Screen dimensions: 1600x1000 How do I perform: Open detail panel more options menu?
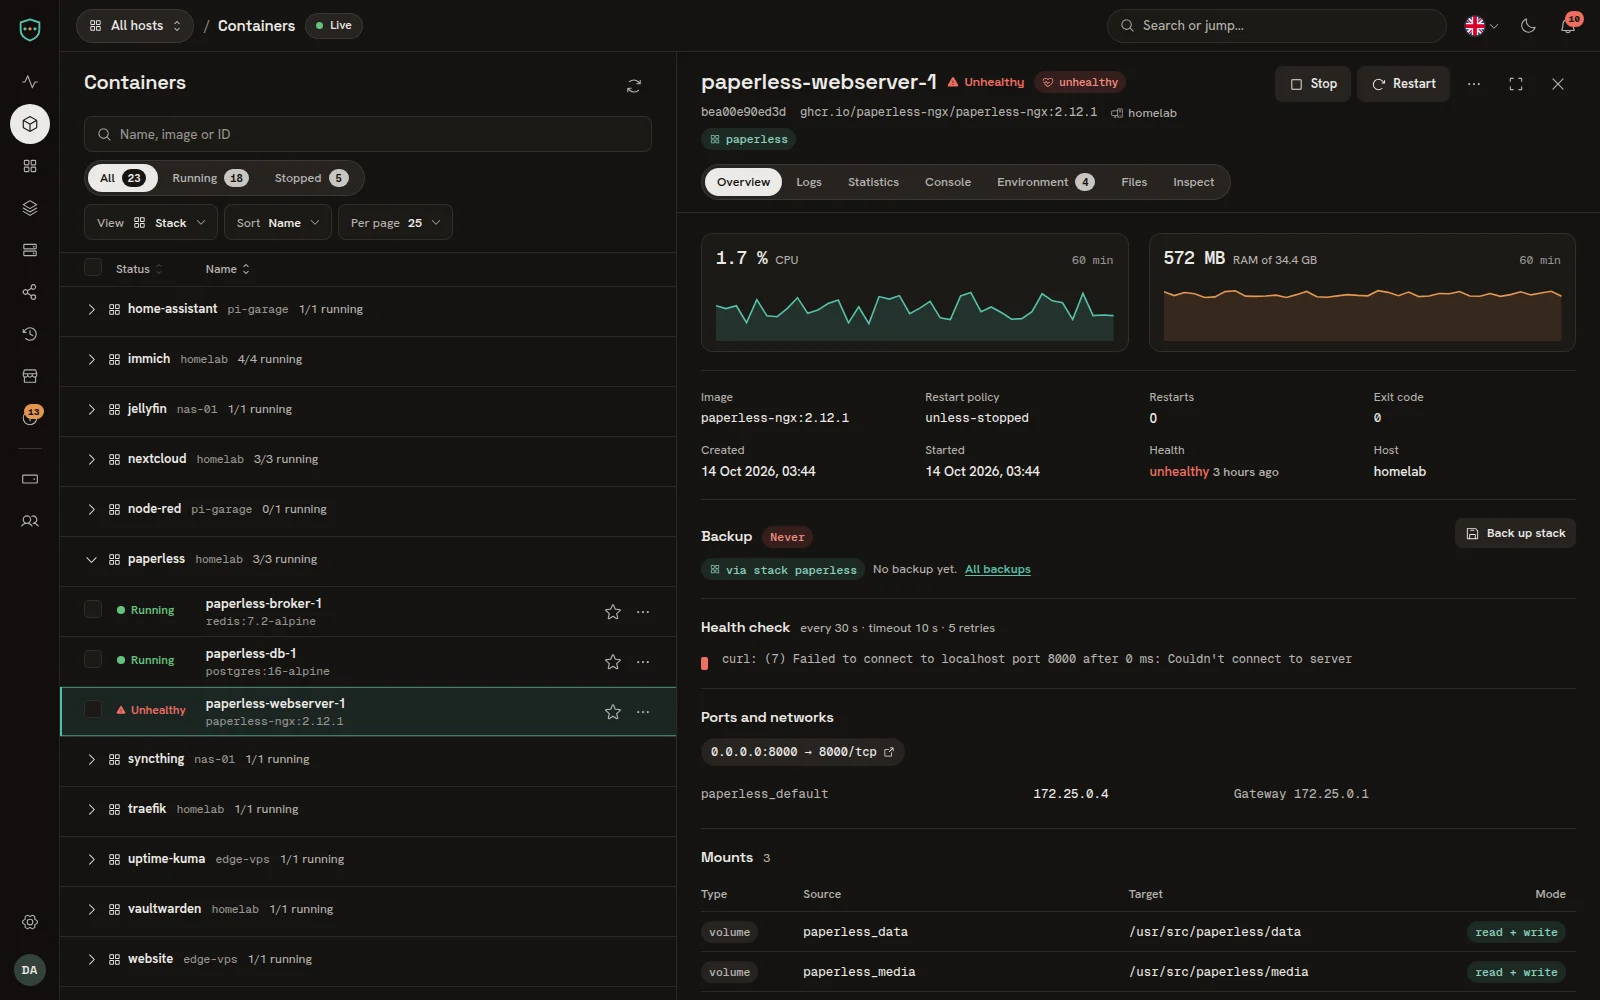tap(1474, 84)
